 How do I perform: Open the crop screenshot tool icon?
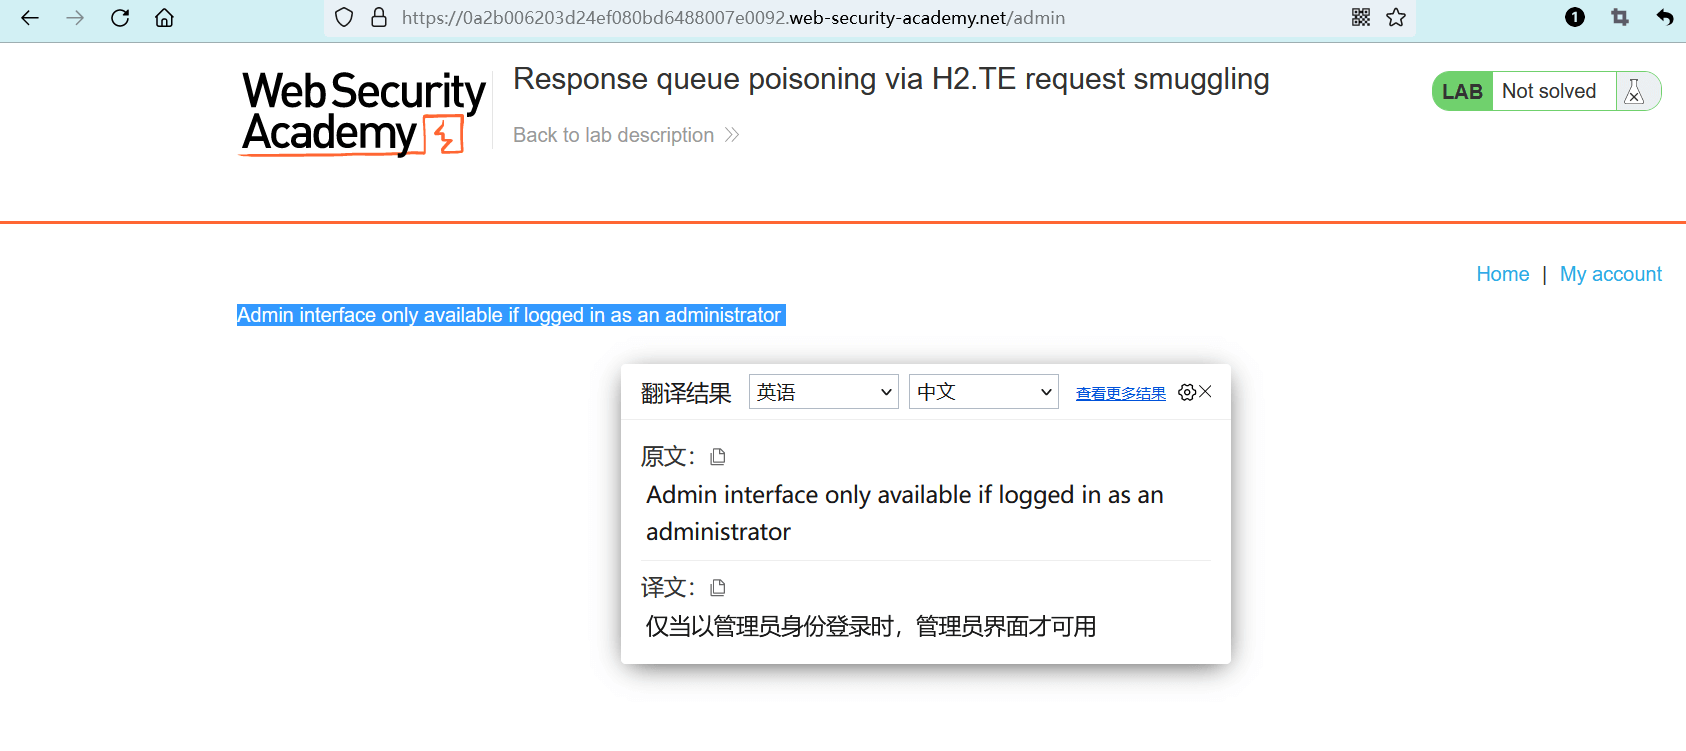point(1620,17)
